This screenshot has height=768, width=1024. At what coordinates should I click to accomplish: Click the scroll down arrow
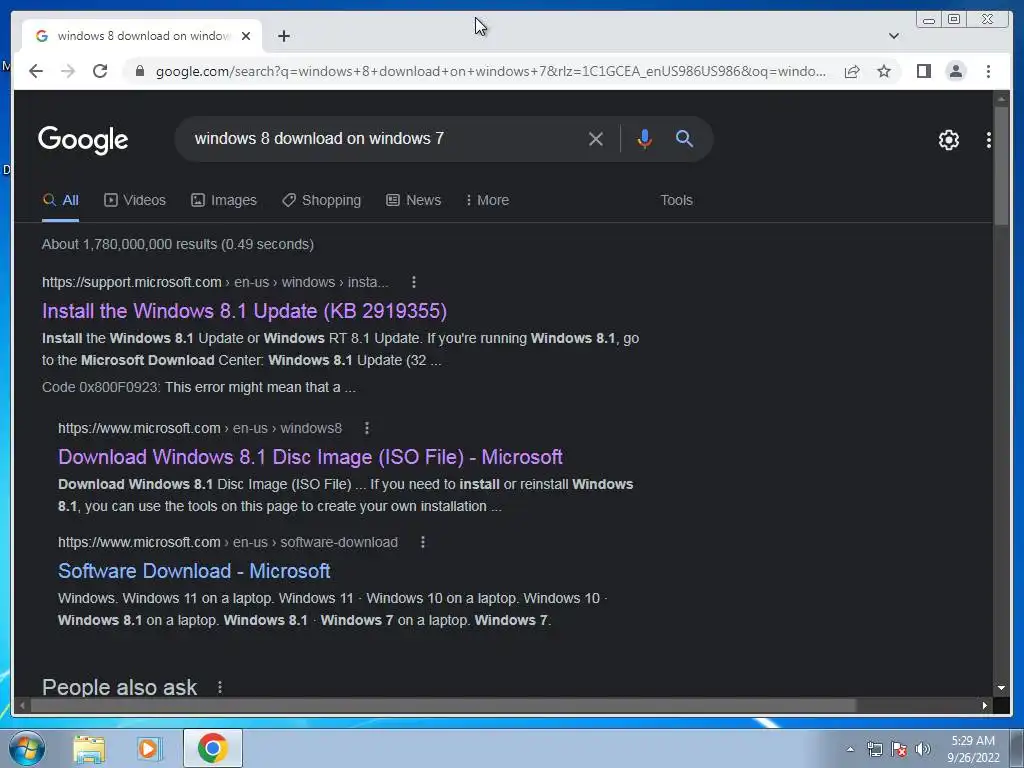(x=1000, y=688)
